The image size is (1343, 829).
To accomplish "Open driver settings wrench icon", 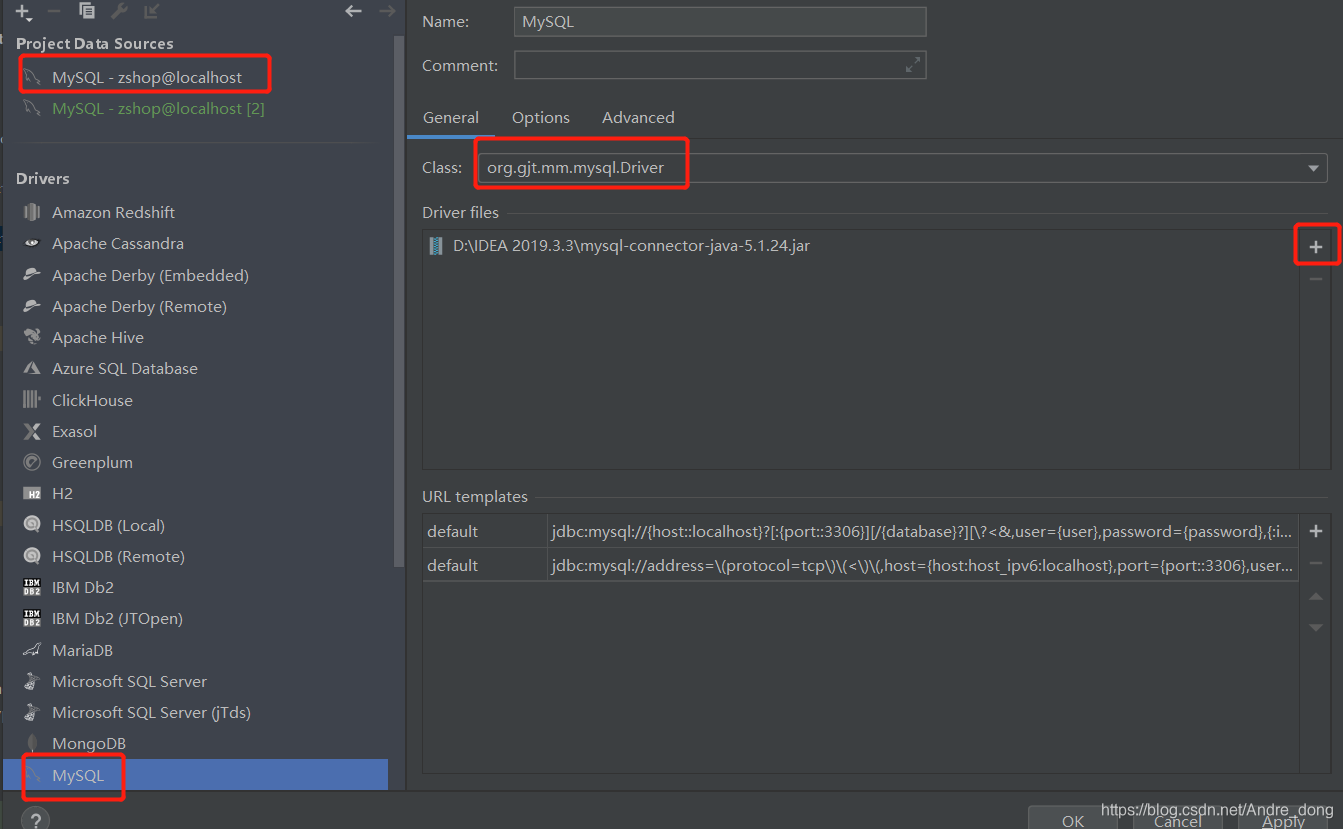I will pyautogui.click(x=119, y=12).
